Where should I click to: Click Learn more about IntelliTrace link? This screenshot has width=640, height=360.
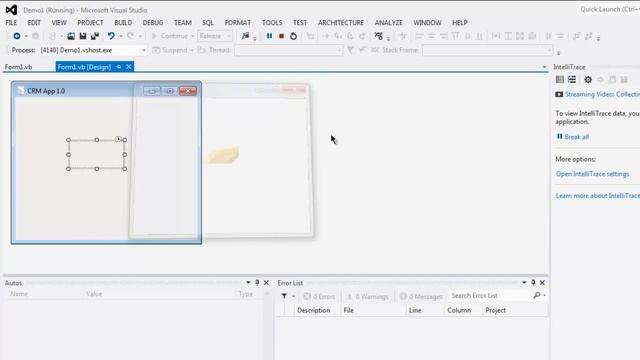point(598,196)
